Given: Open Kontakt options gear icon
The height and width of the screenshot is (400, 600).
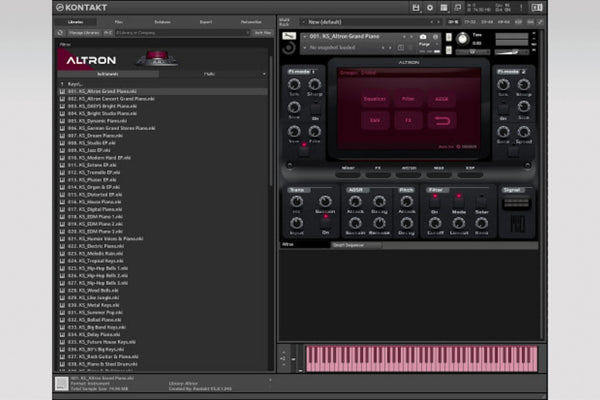Looking at the screenshot, I should point(430,8).
